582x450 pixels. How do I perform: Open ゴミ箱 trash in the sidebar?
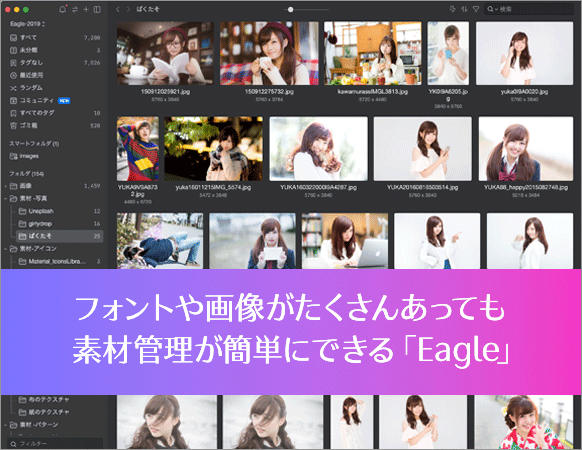coord(55,125)
